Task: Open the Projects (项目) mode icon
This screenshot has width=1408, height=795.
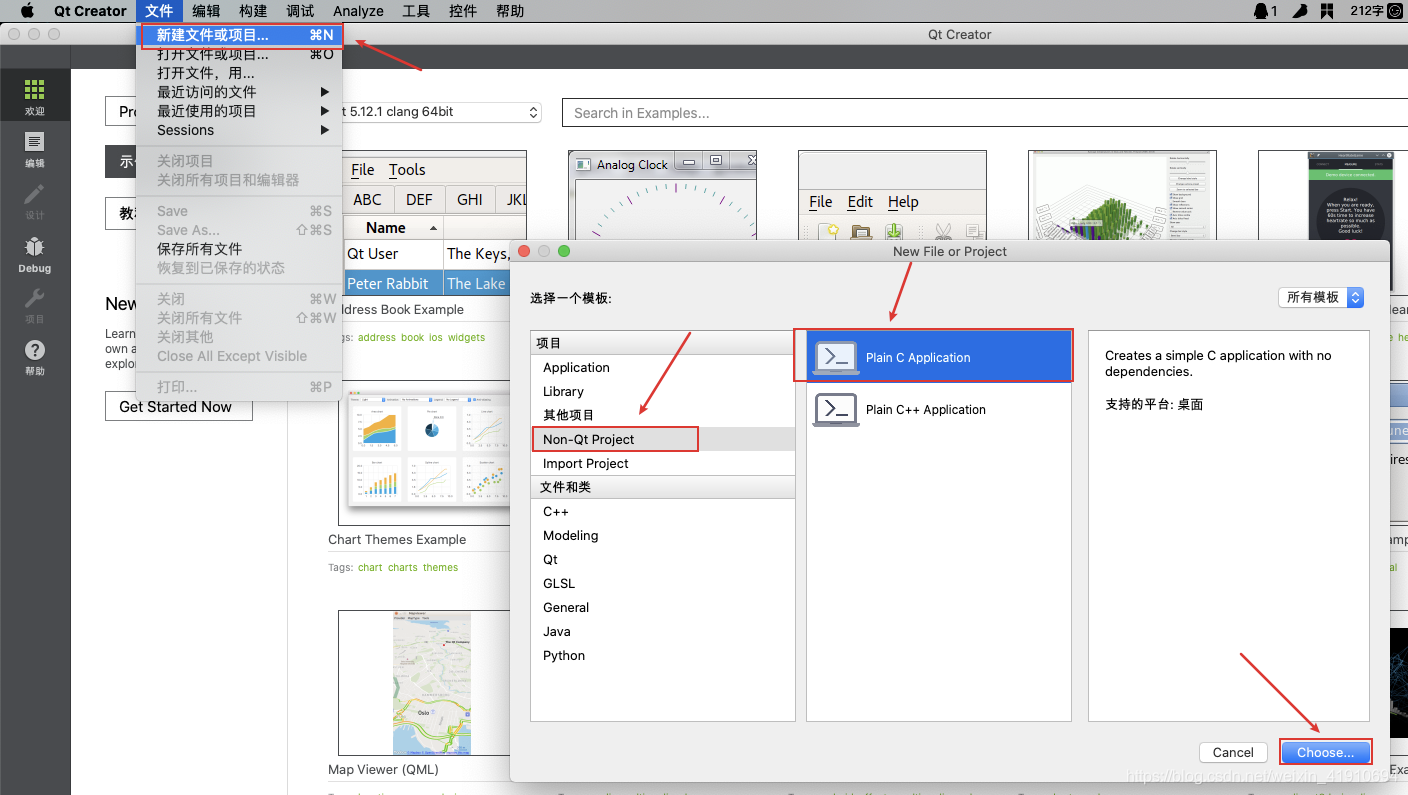Action: pyautogui.click(x=35, y=306)
